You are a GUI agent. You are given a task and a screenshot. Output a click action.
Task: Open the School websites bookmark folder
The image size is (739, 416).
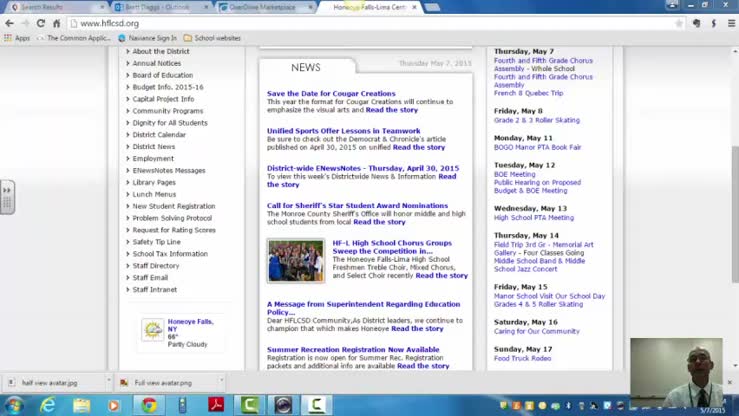(x=212, y=38)
